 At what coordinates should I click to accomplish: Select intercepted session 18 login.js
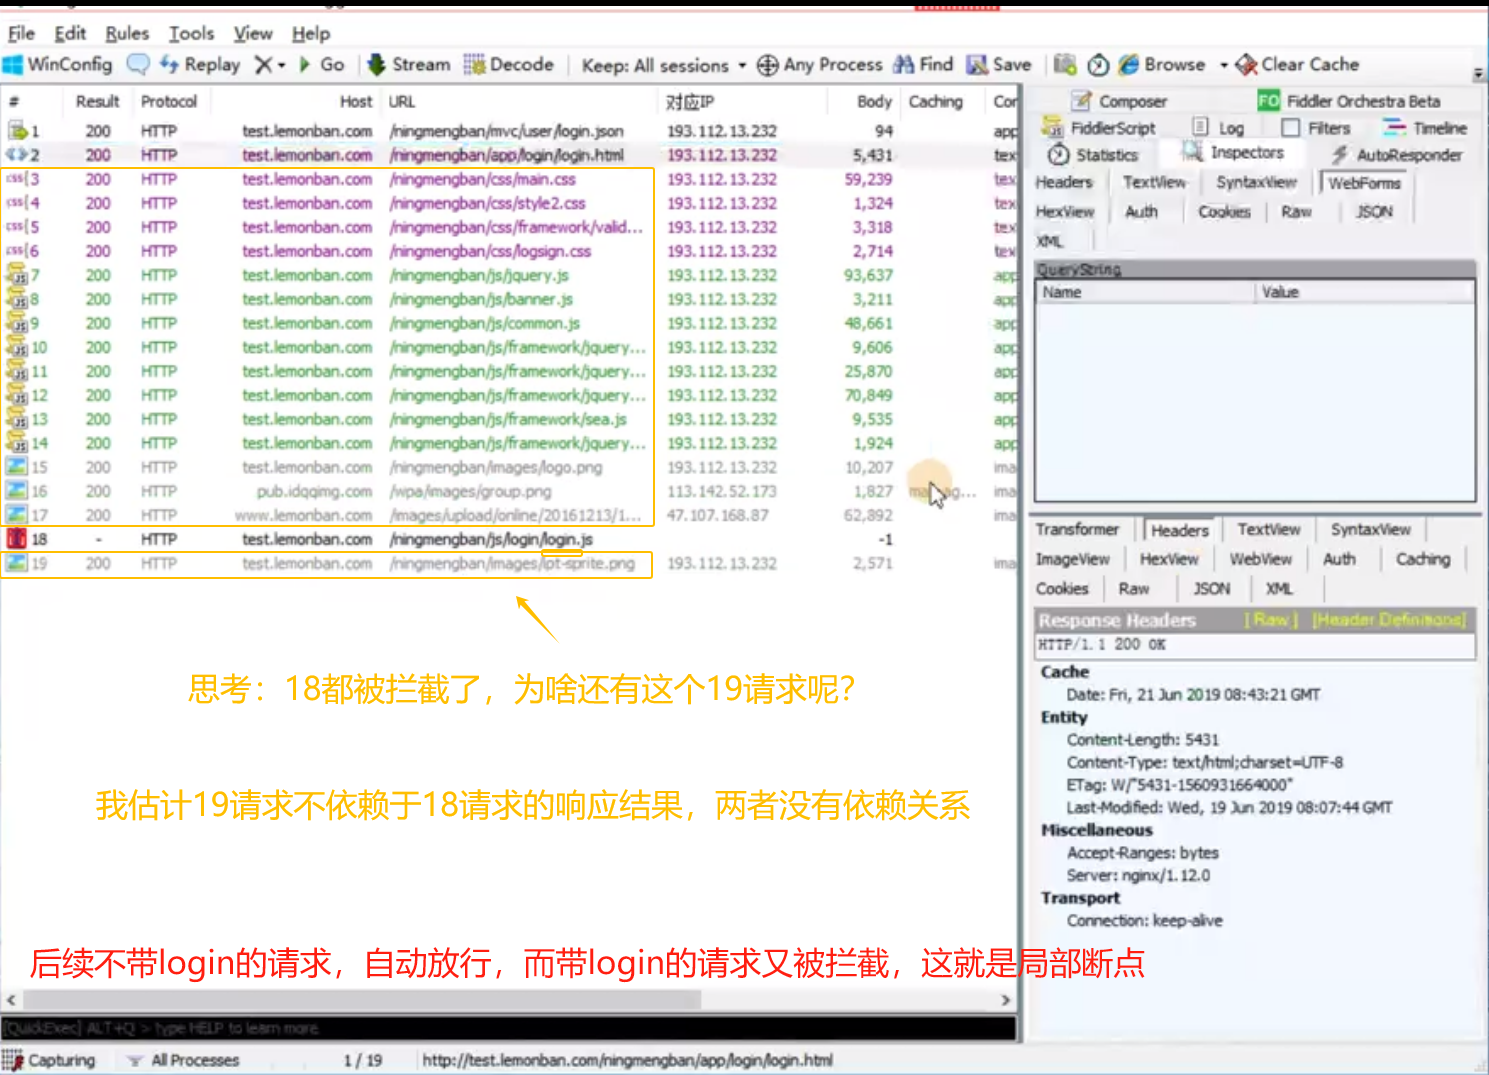[x=508, y=539]
